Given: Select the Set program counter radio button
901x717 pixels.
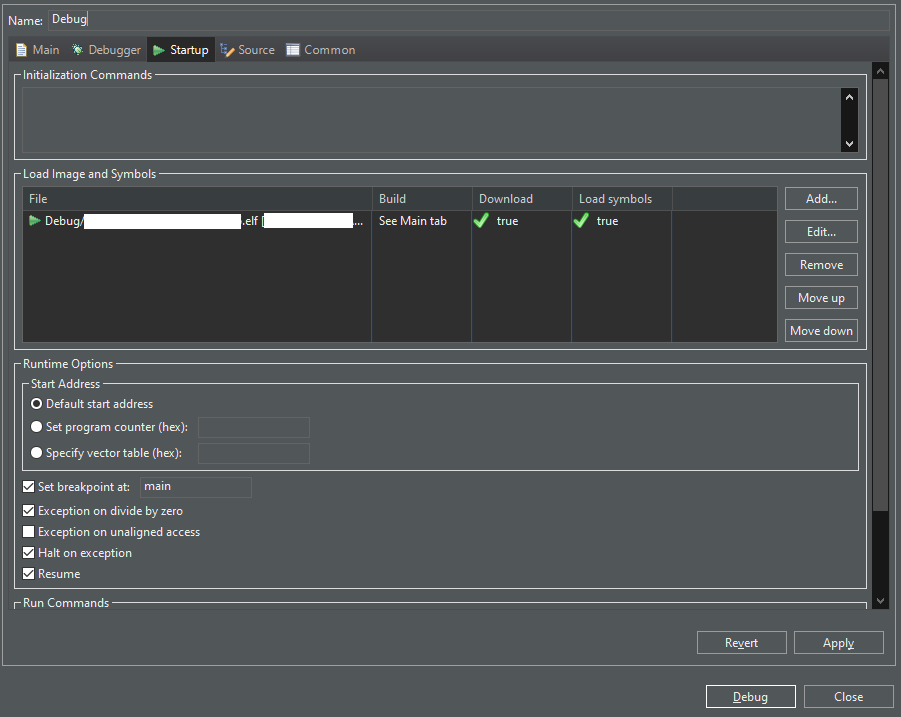Looking at the screenshot, I should pos(36,426).
